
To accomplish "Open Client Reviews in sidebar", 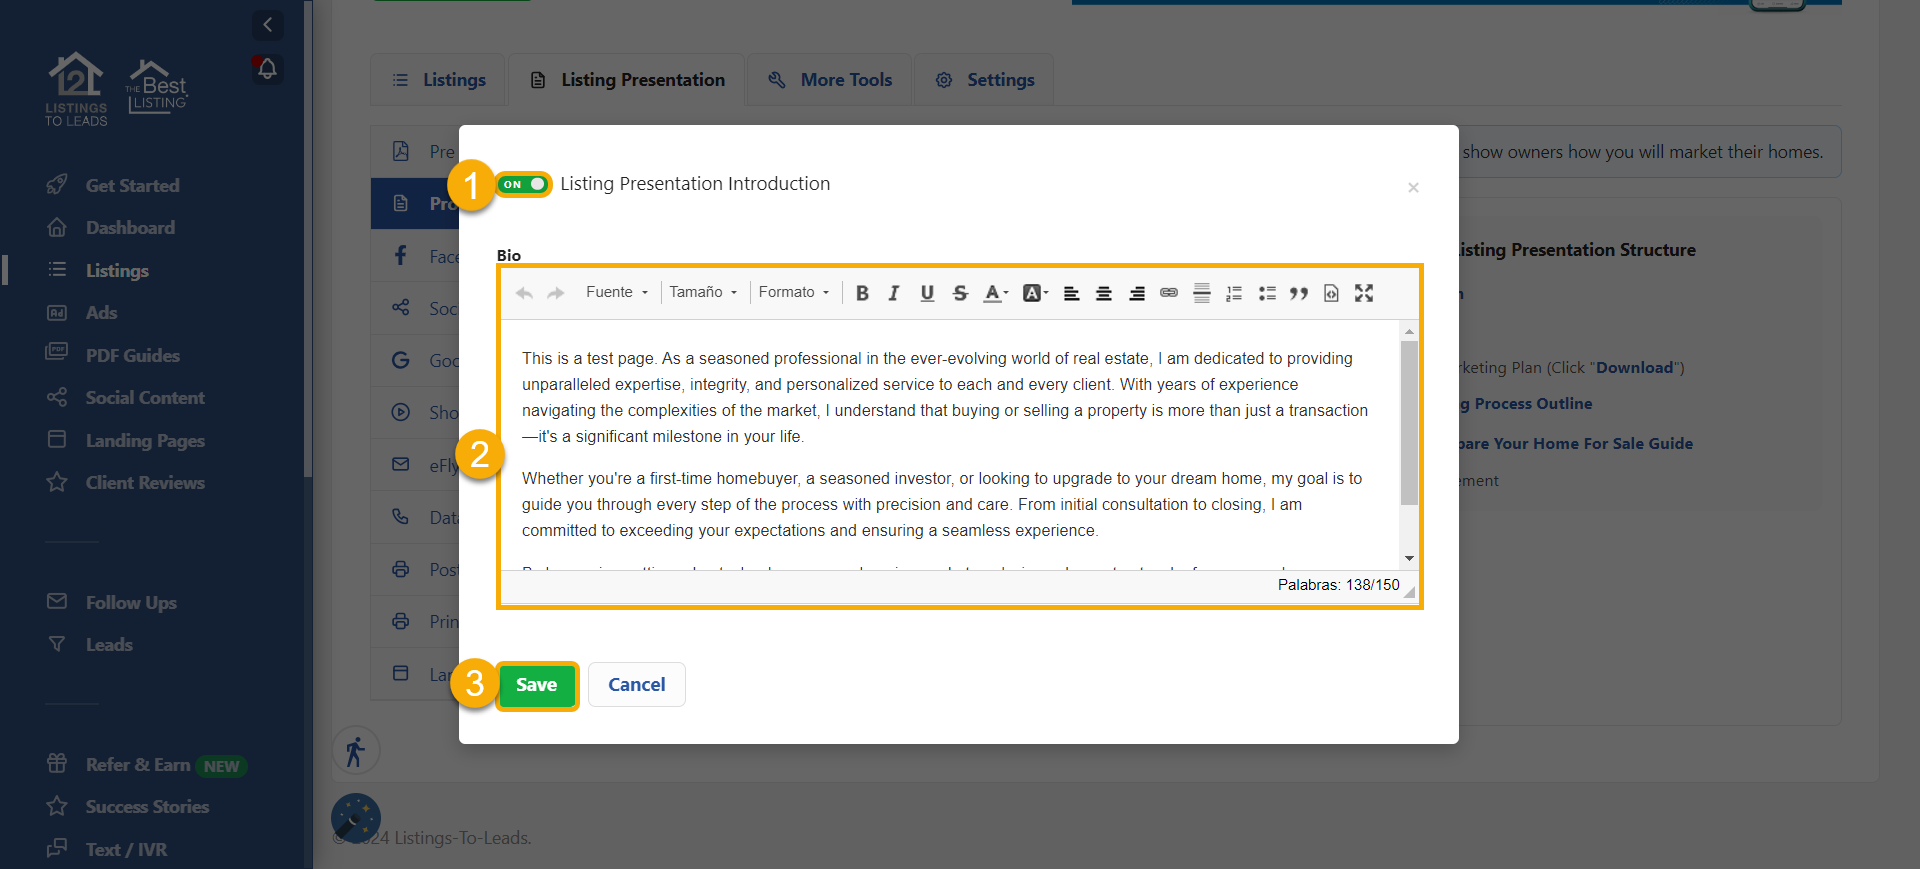I will pos(125,483).
